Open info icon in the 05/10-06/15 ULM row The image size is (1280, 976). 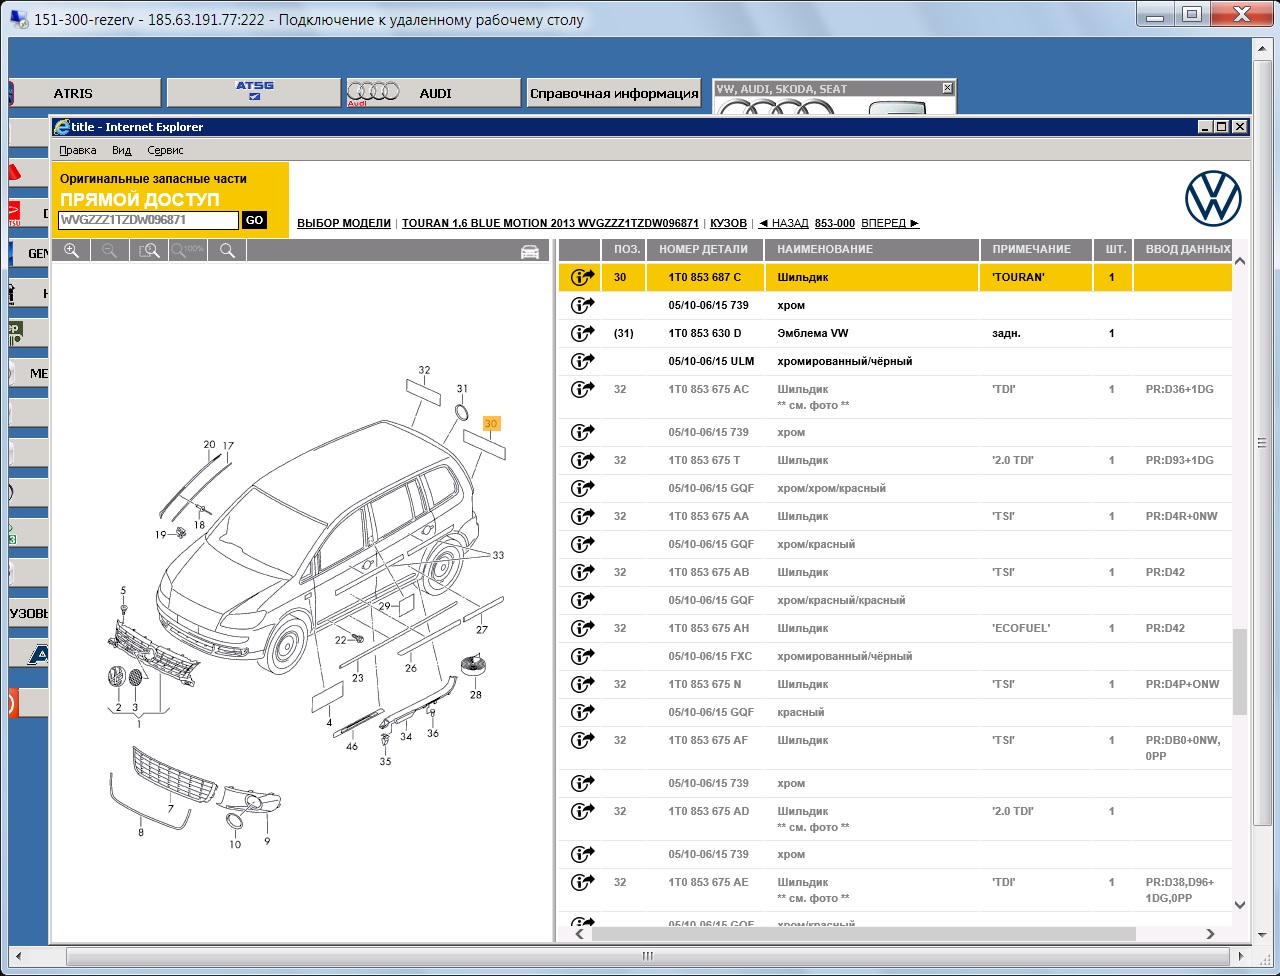(x=582, y=361)
